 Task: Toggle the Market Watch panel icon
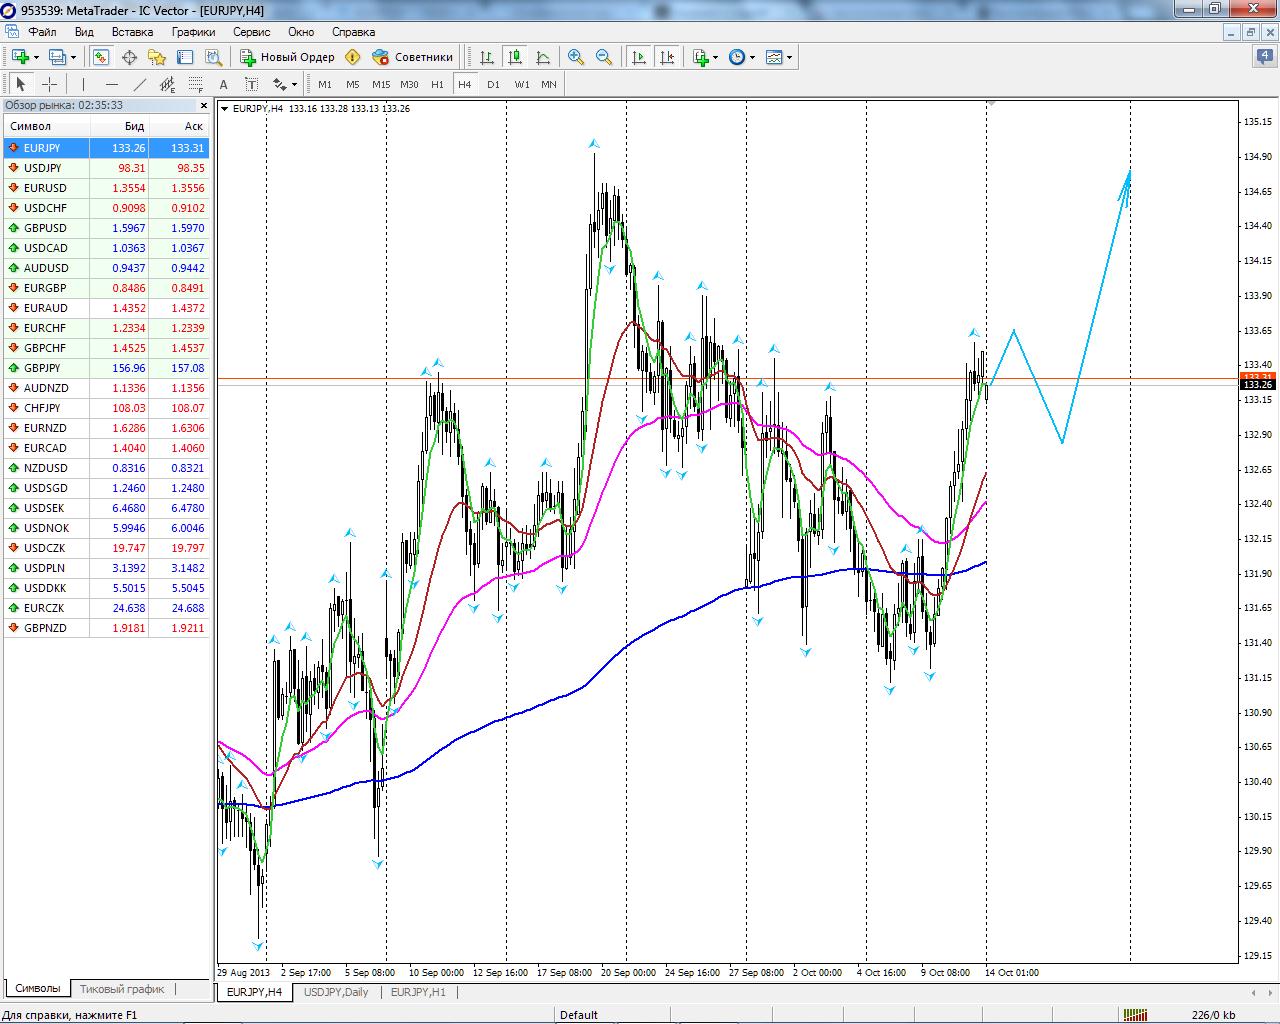pyautogui.click(x=101, y=57)
